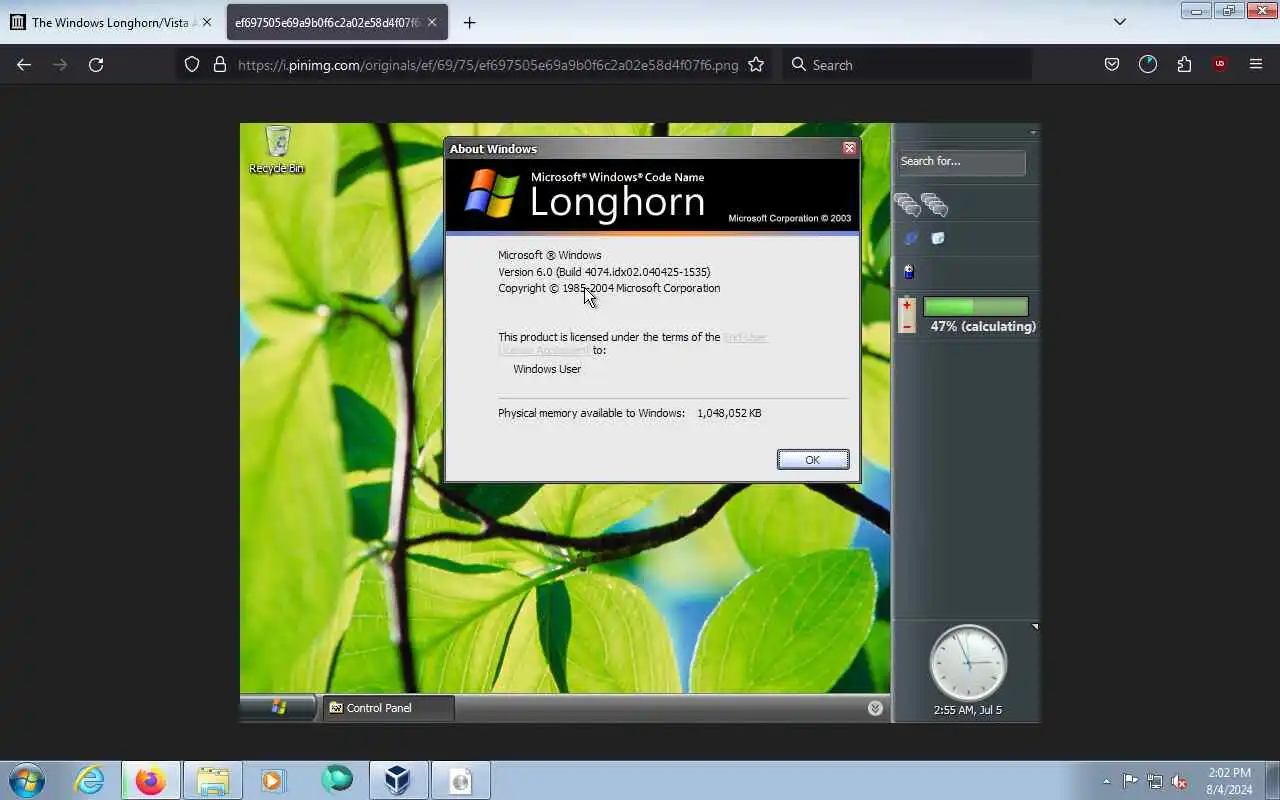View site security padlock details

[220, 64]
